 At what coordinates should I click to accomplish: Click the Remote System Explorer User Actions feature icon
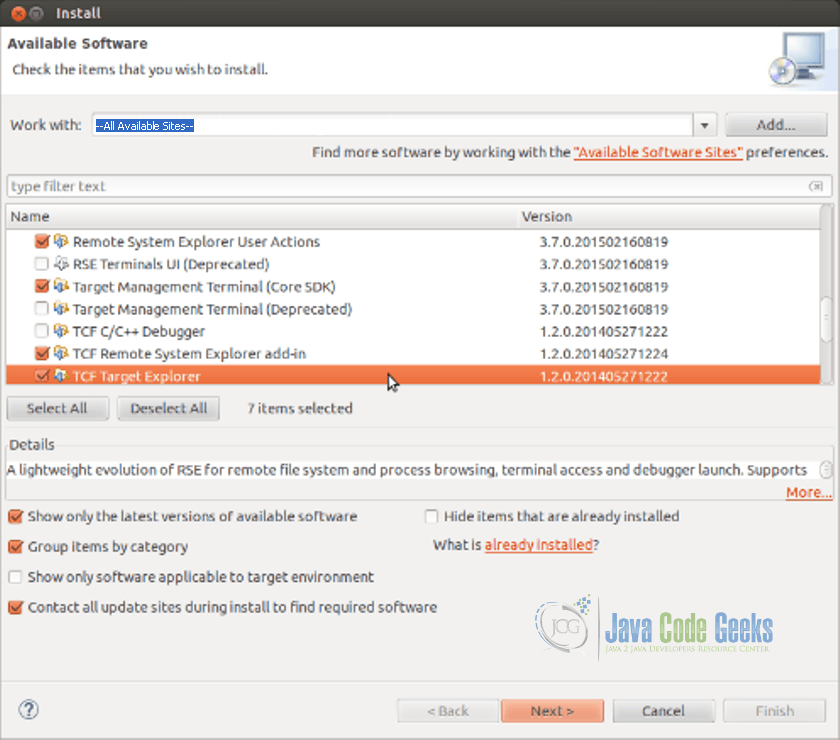61,242
